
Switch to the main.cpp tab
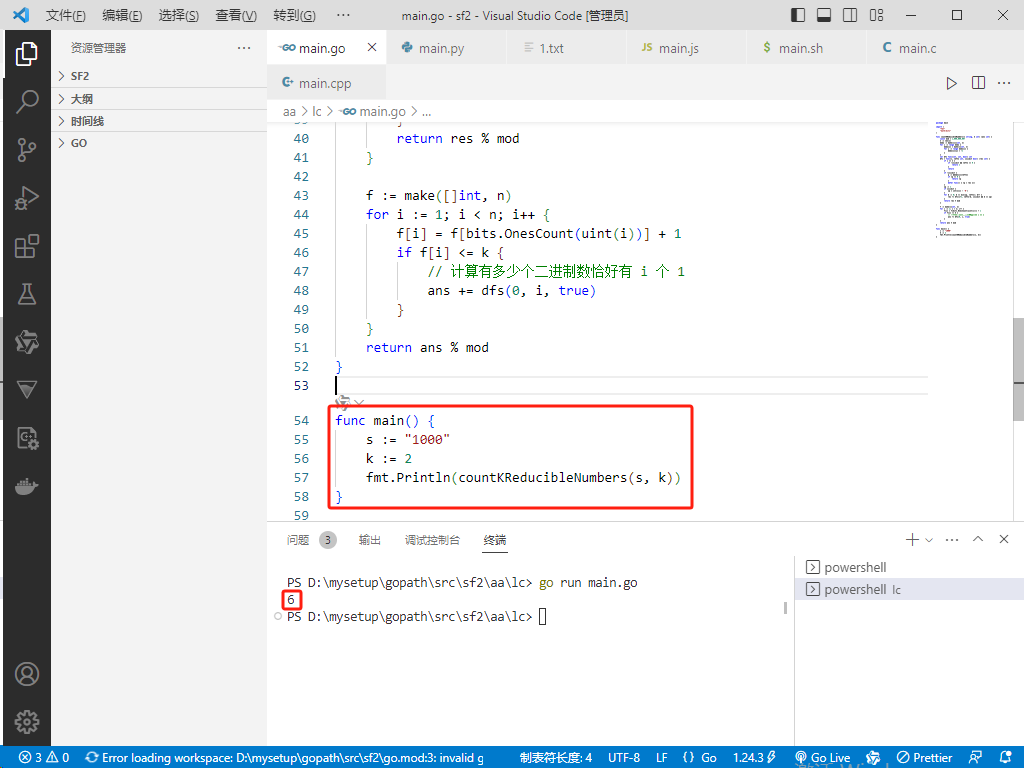click(x=325, y=83)
